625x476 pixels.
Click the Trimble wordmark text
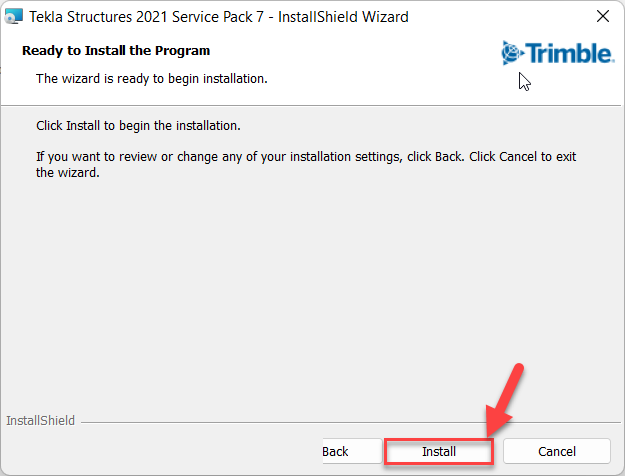[569, 52]
